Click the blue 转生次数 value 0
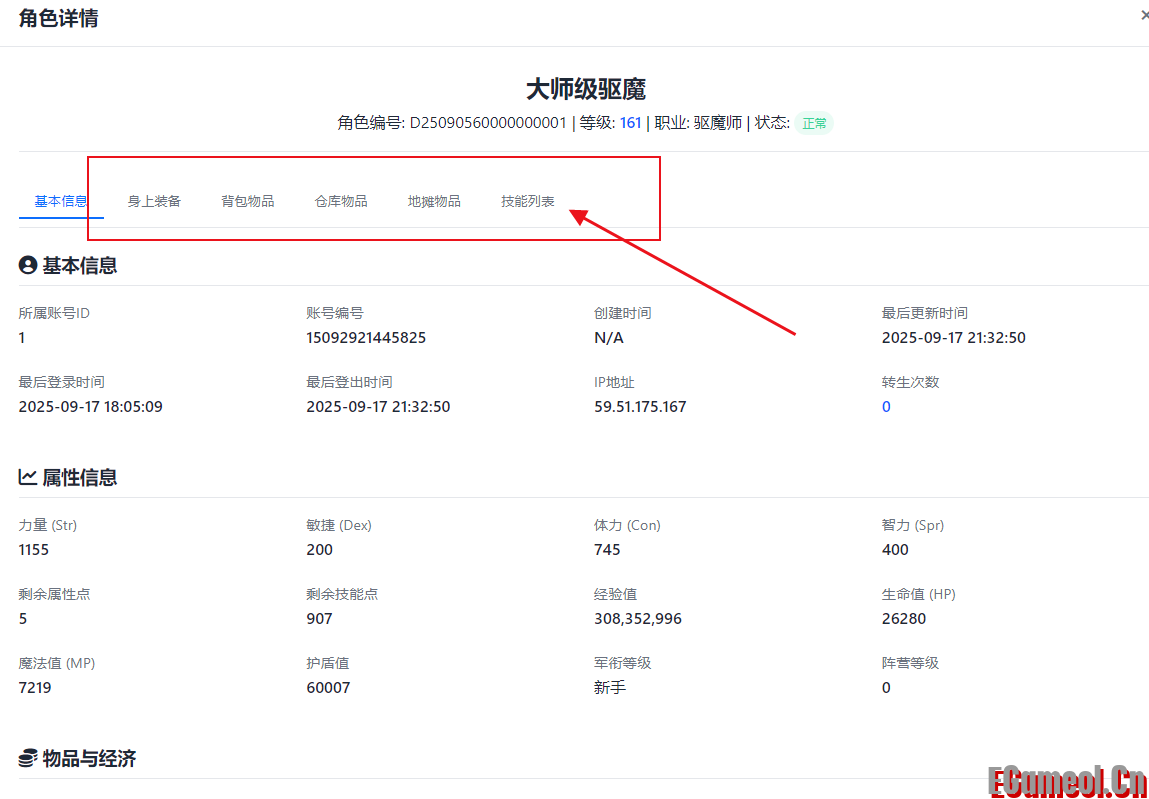 pyautogui.click(x=884, y=406)
